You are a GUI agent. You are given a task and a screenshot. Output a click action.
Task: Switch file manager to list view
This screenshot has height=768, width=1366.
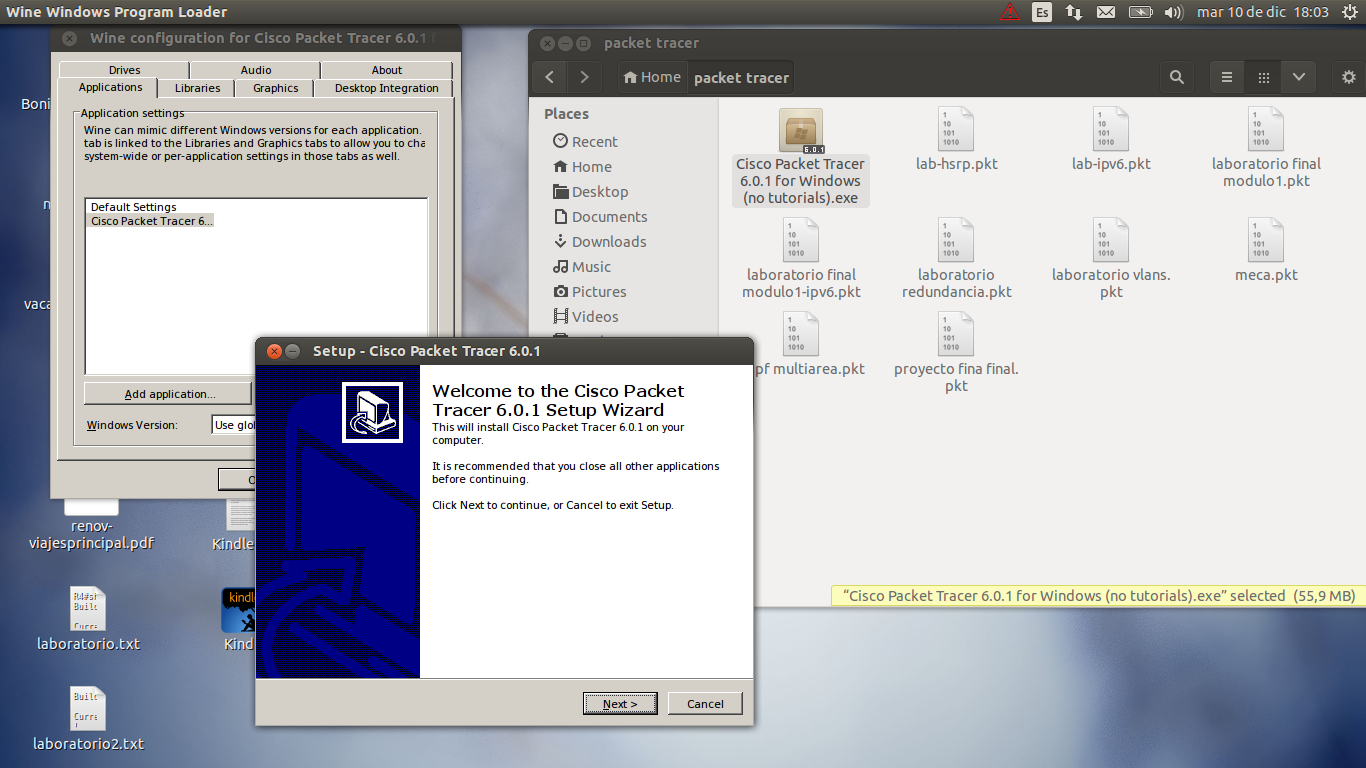1227,76
